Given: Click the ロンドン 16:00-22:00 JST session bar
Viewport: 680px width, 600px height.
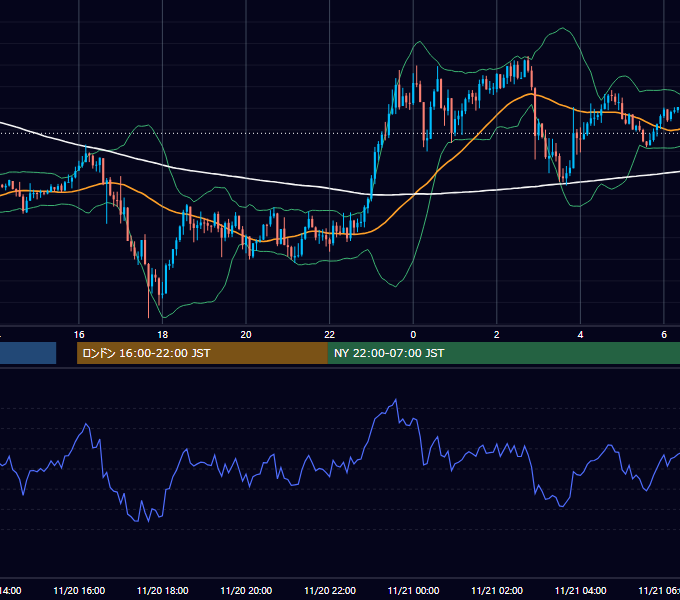Looking at the screenshot, I should point(202,353).
